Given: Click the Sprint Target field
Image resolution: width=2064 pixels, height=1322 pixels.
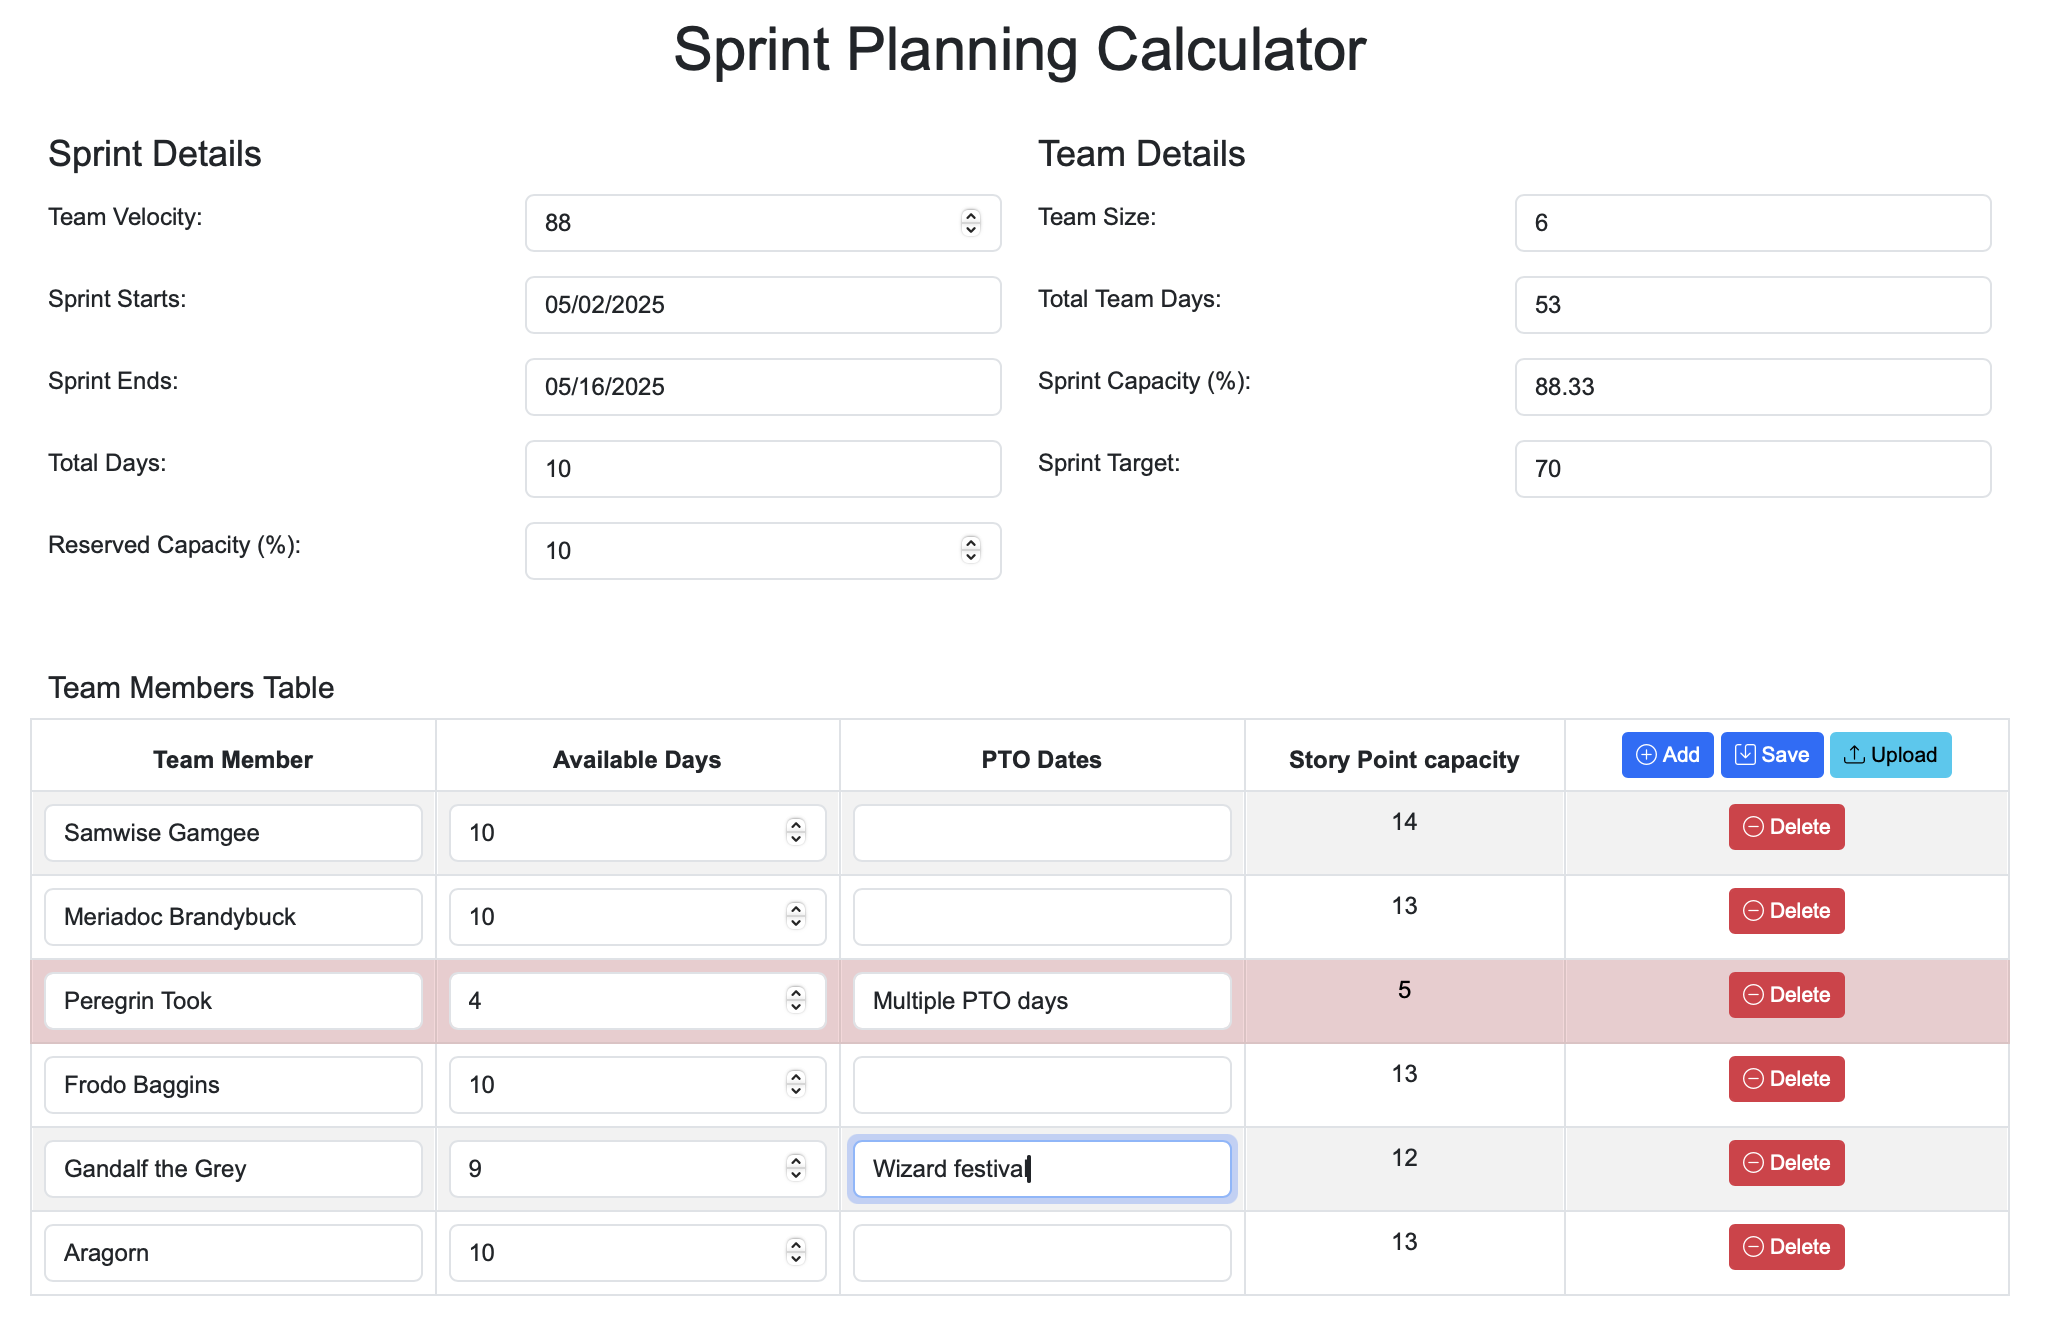Looking at the screenshot, I should pyautogui.click(x=1753, y=469).
